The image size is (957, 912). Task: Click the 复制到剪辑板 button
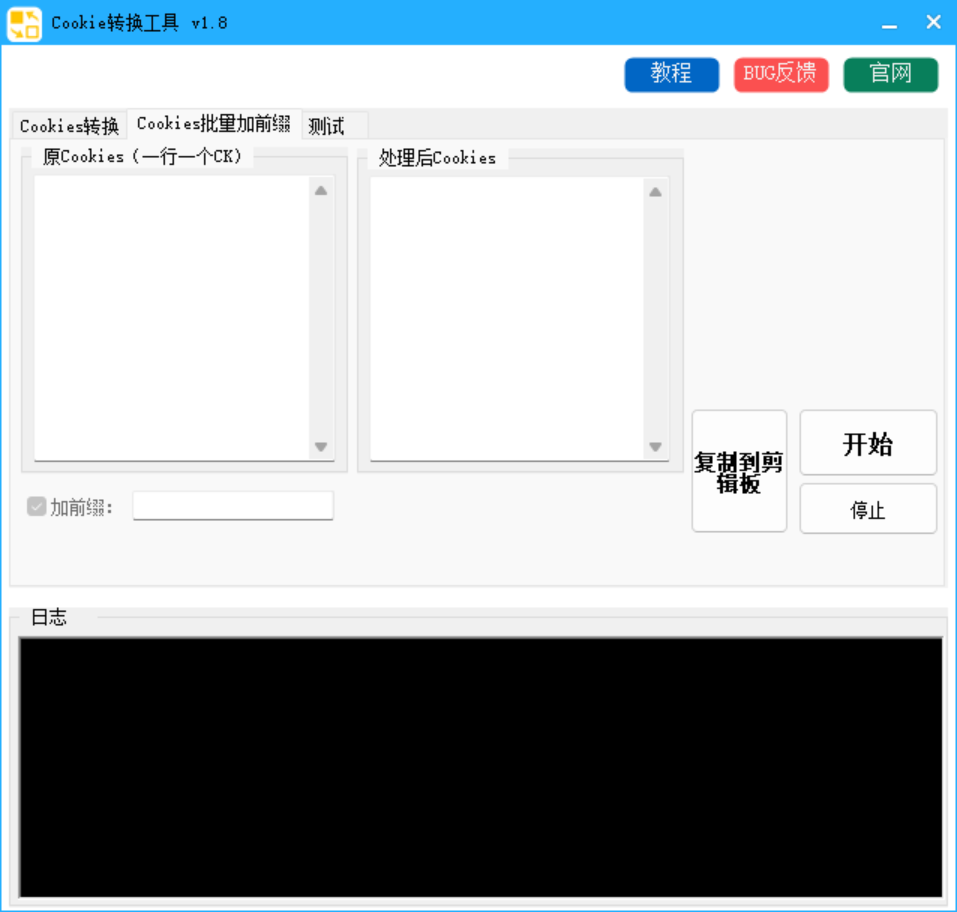pyautogui.click(x=739, y=471)
